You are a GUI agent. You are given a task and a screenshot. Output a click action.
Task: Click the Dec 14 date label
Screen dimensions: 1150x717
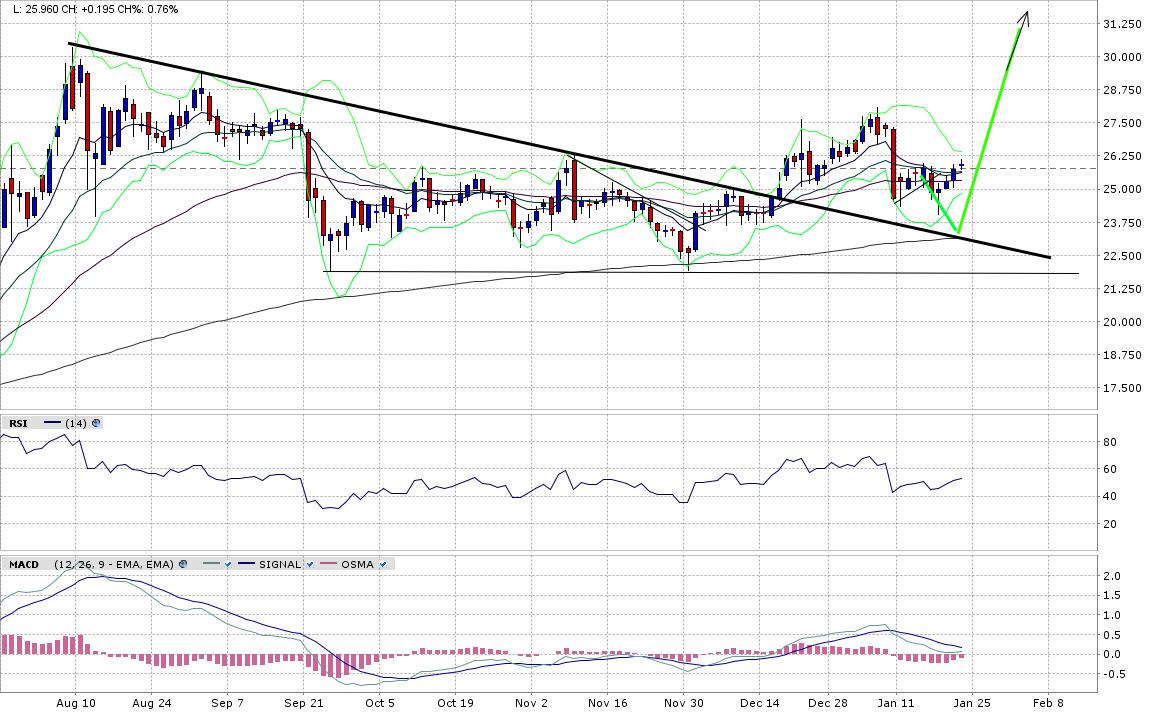point(760,703)
